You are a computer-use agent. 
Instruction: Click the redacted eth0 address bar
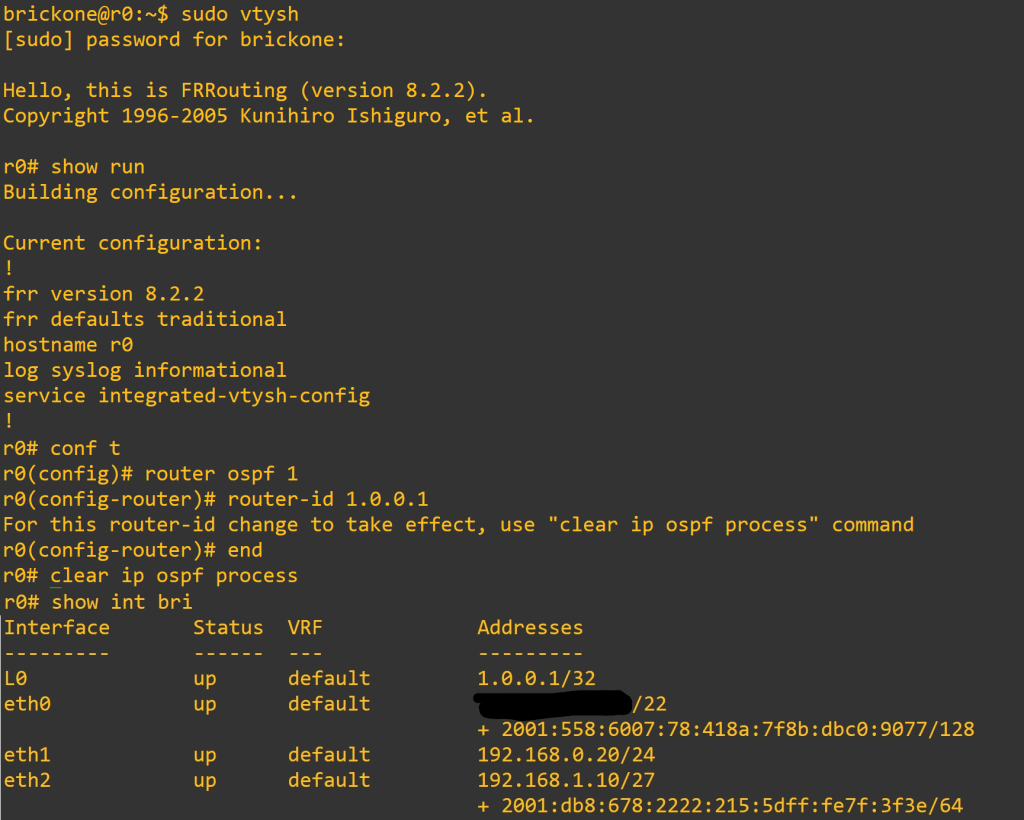[x=553, y=703]
